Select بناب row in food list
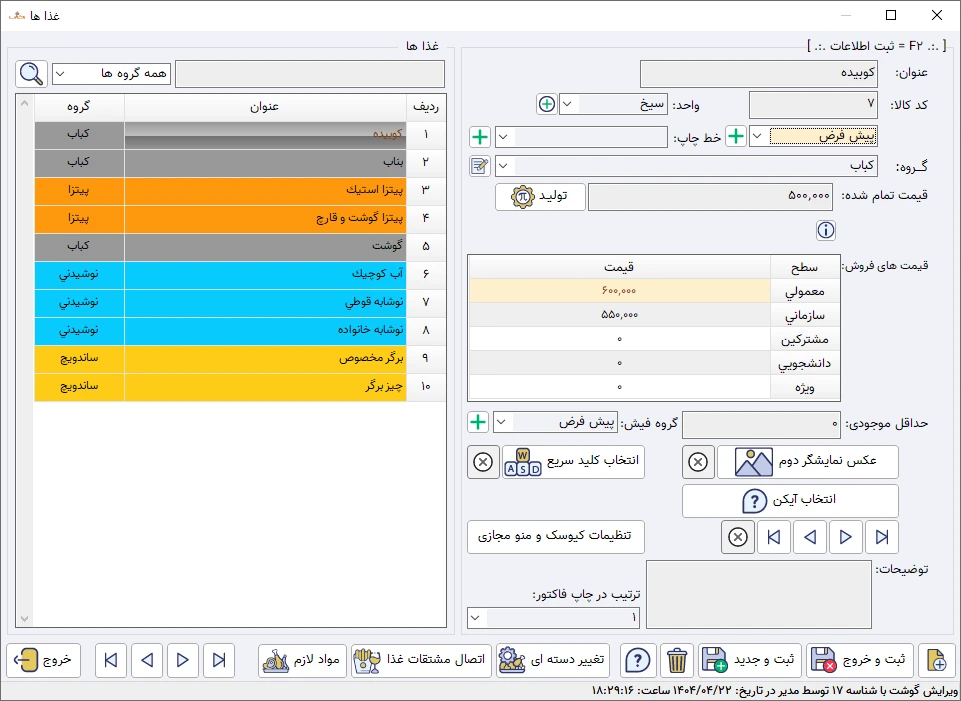The width and height of the screenshot is (961, 701). (240, 162)
